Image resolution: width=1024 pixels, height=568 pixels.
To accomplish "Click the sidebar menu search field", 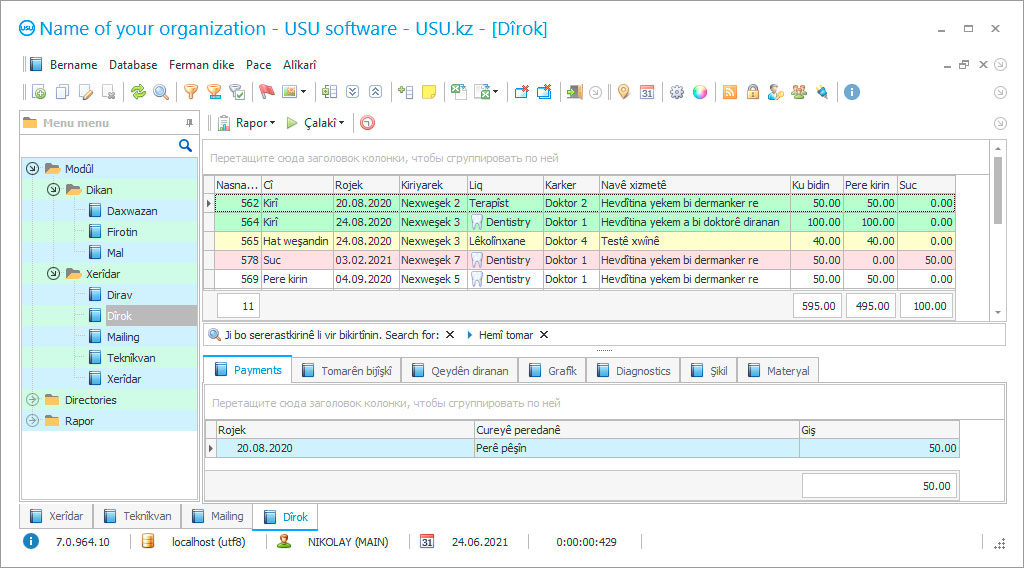I will coord(100,146).
